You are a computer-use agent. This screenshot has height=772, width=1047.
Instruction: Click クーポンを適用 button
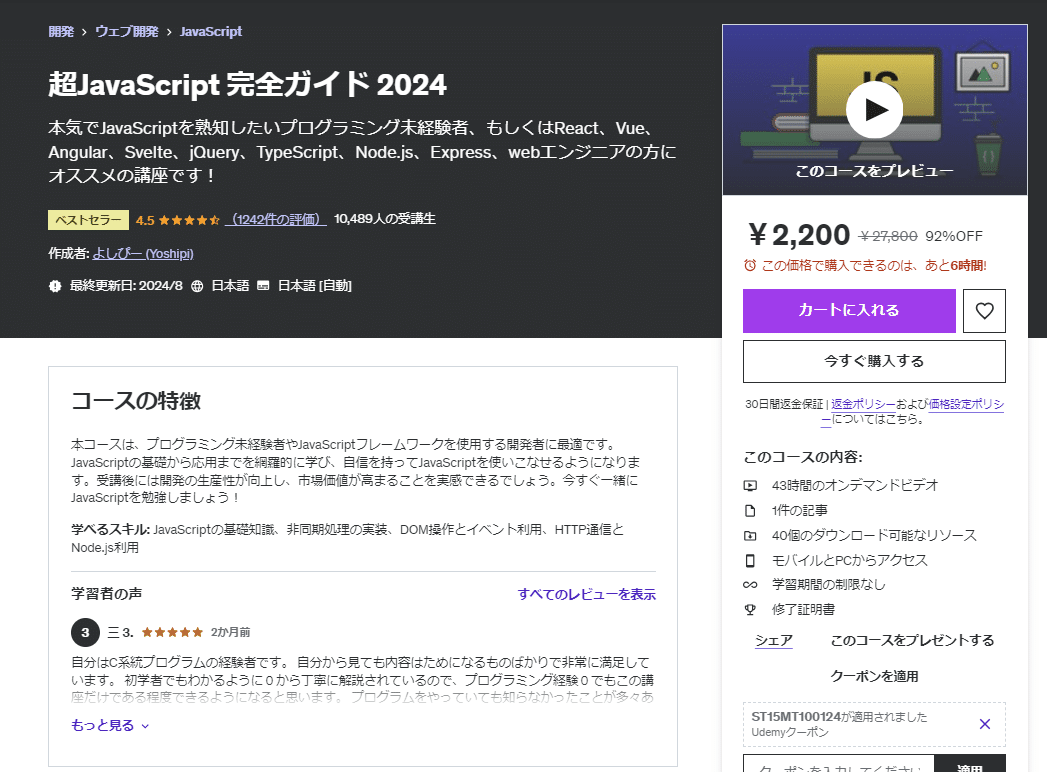[x=874, y=677]
